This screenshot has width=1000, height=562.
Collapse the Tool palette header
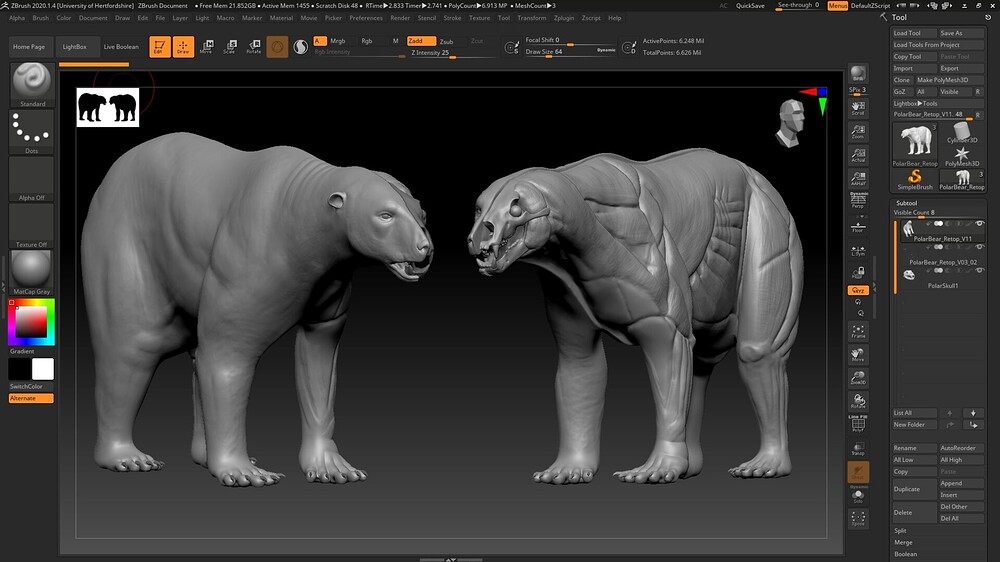(899, 17)
